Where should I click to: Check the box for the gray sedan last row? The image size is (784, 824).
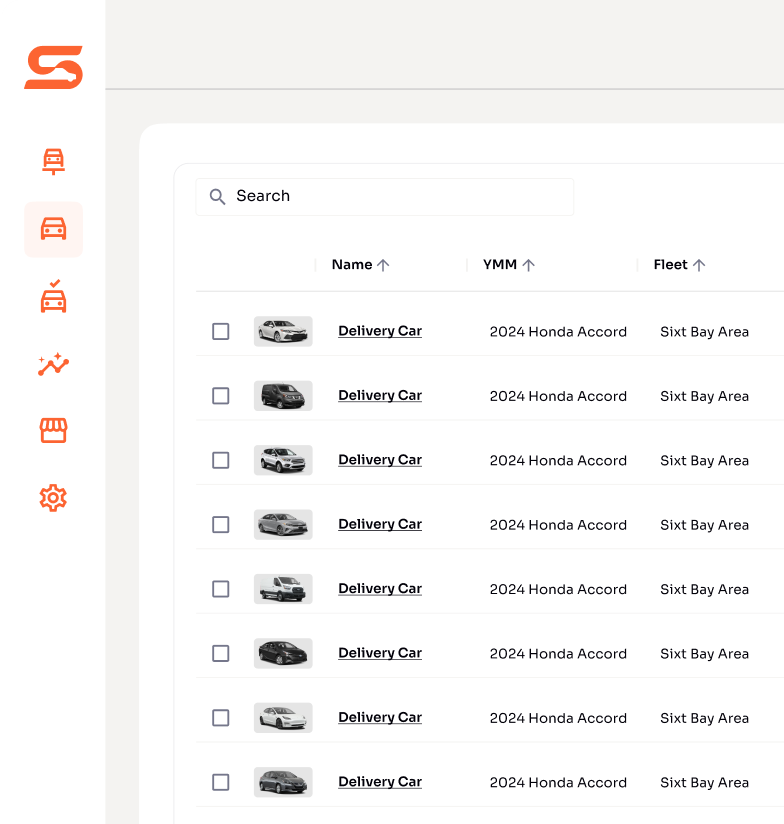pos(221,782)
